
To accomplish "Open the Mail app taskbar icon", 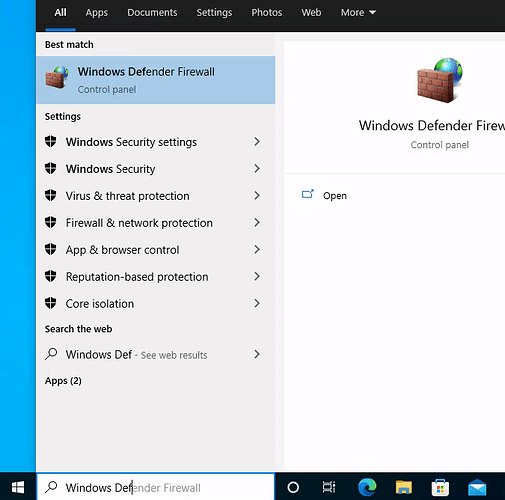I will click(x=477, y=488).
